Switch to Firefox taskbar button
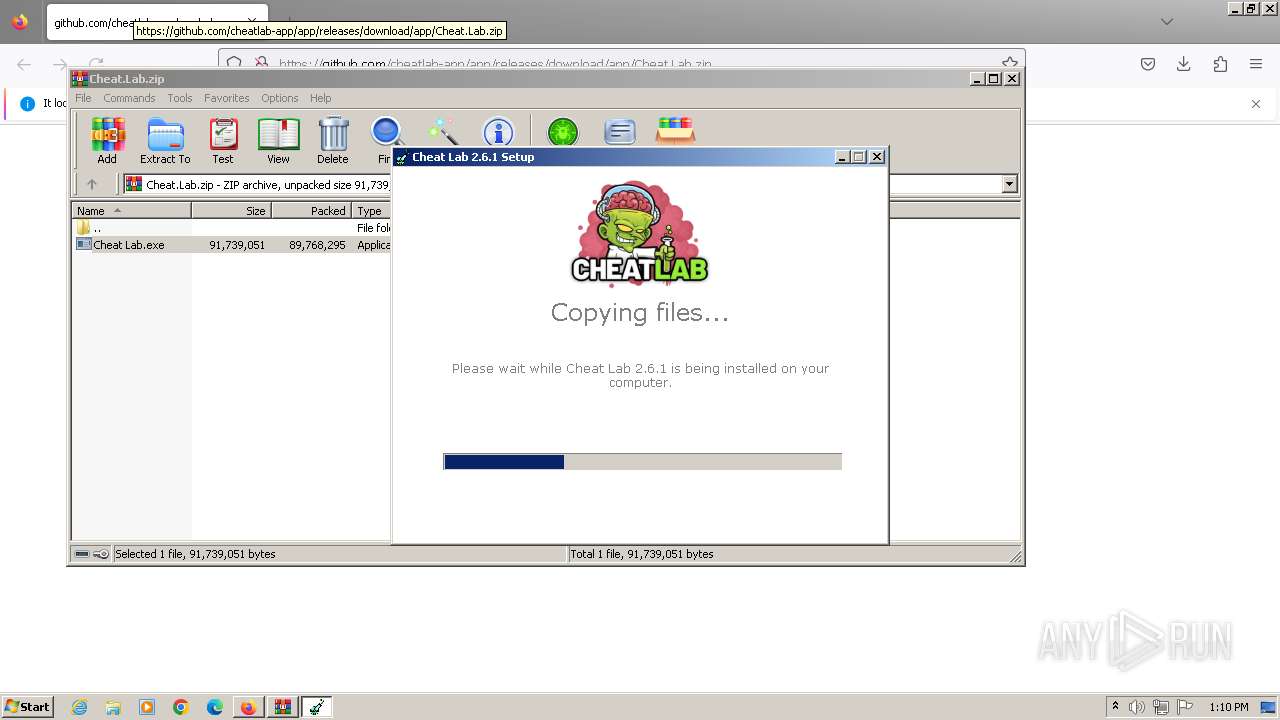 click(x=248, y=707)
